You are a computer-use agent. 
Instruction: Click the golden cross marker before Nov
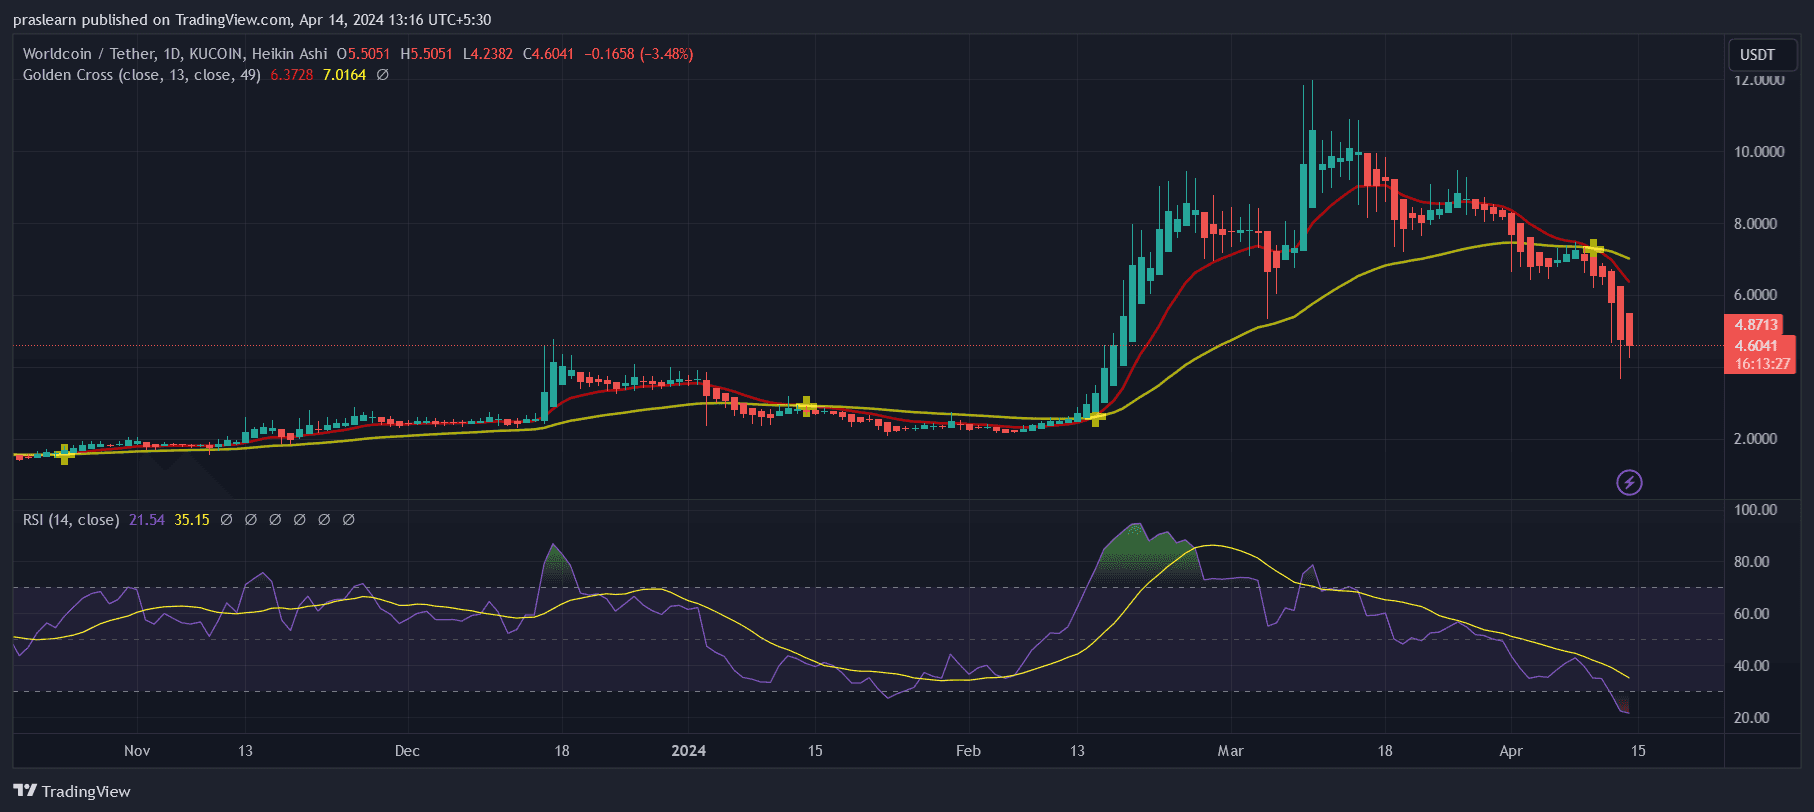pos(65,454)
